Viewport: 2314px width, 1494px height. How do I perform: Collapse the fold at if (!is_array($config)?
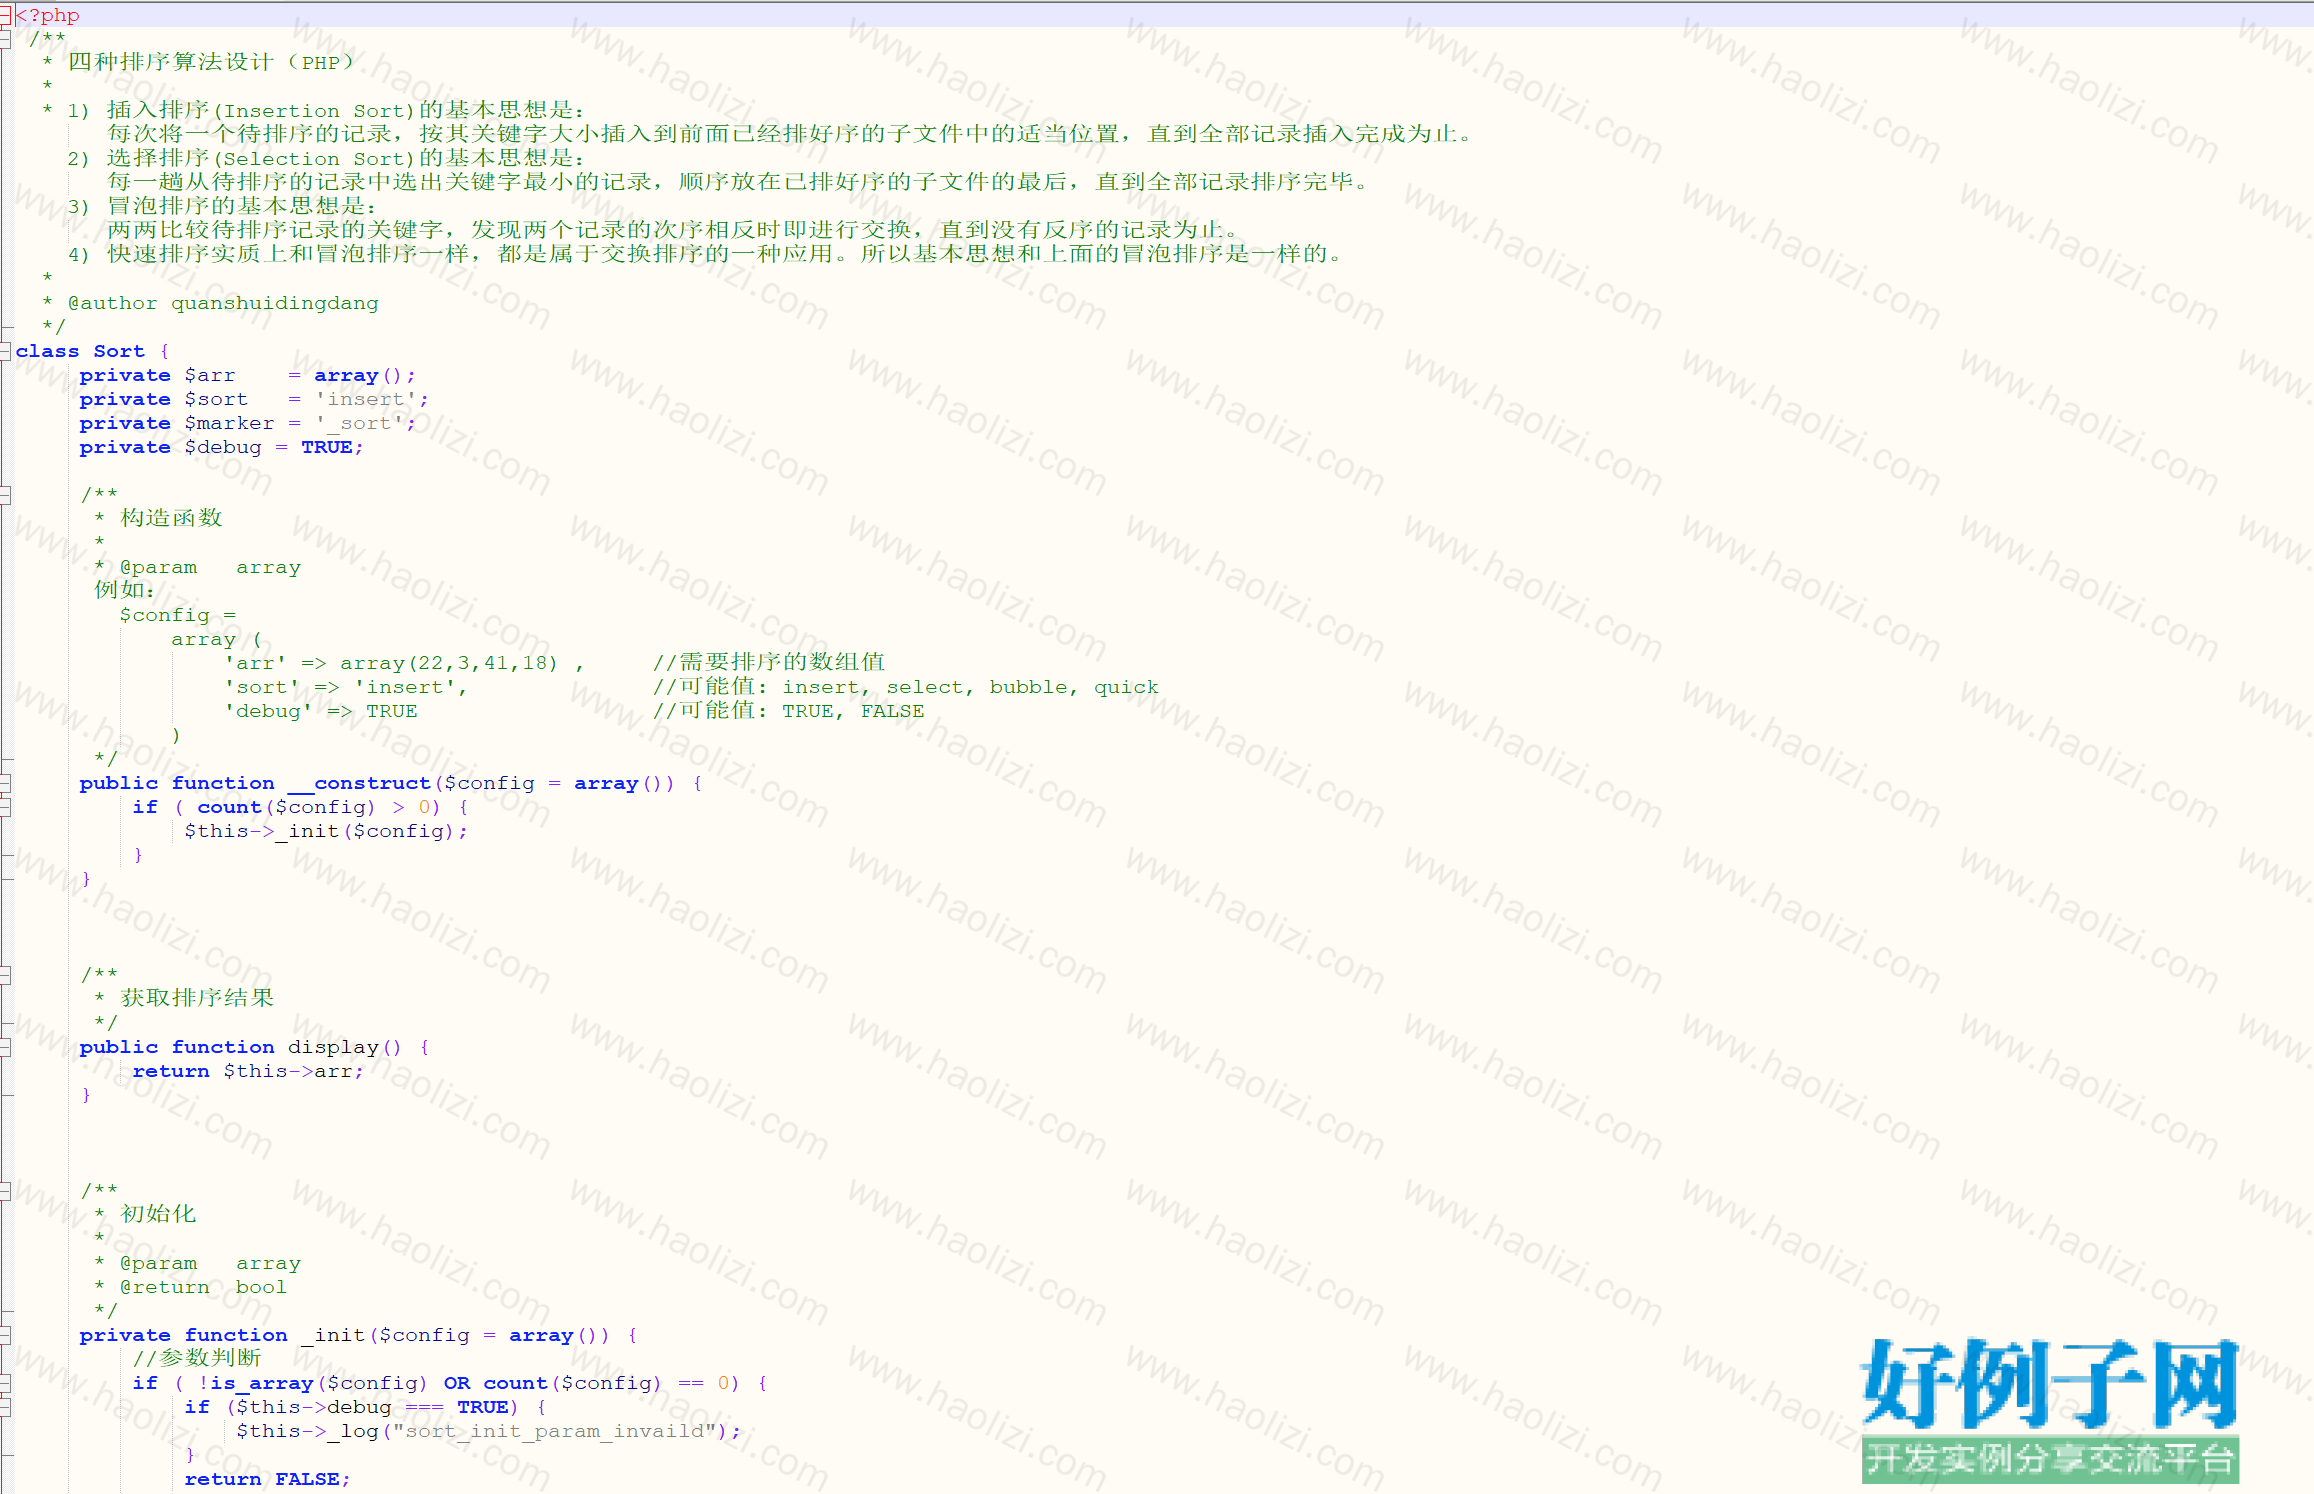(x=5, y=1383)
